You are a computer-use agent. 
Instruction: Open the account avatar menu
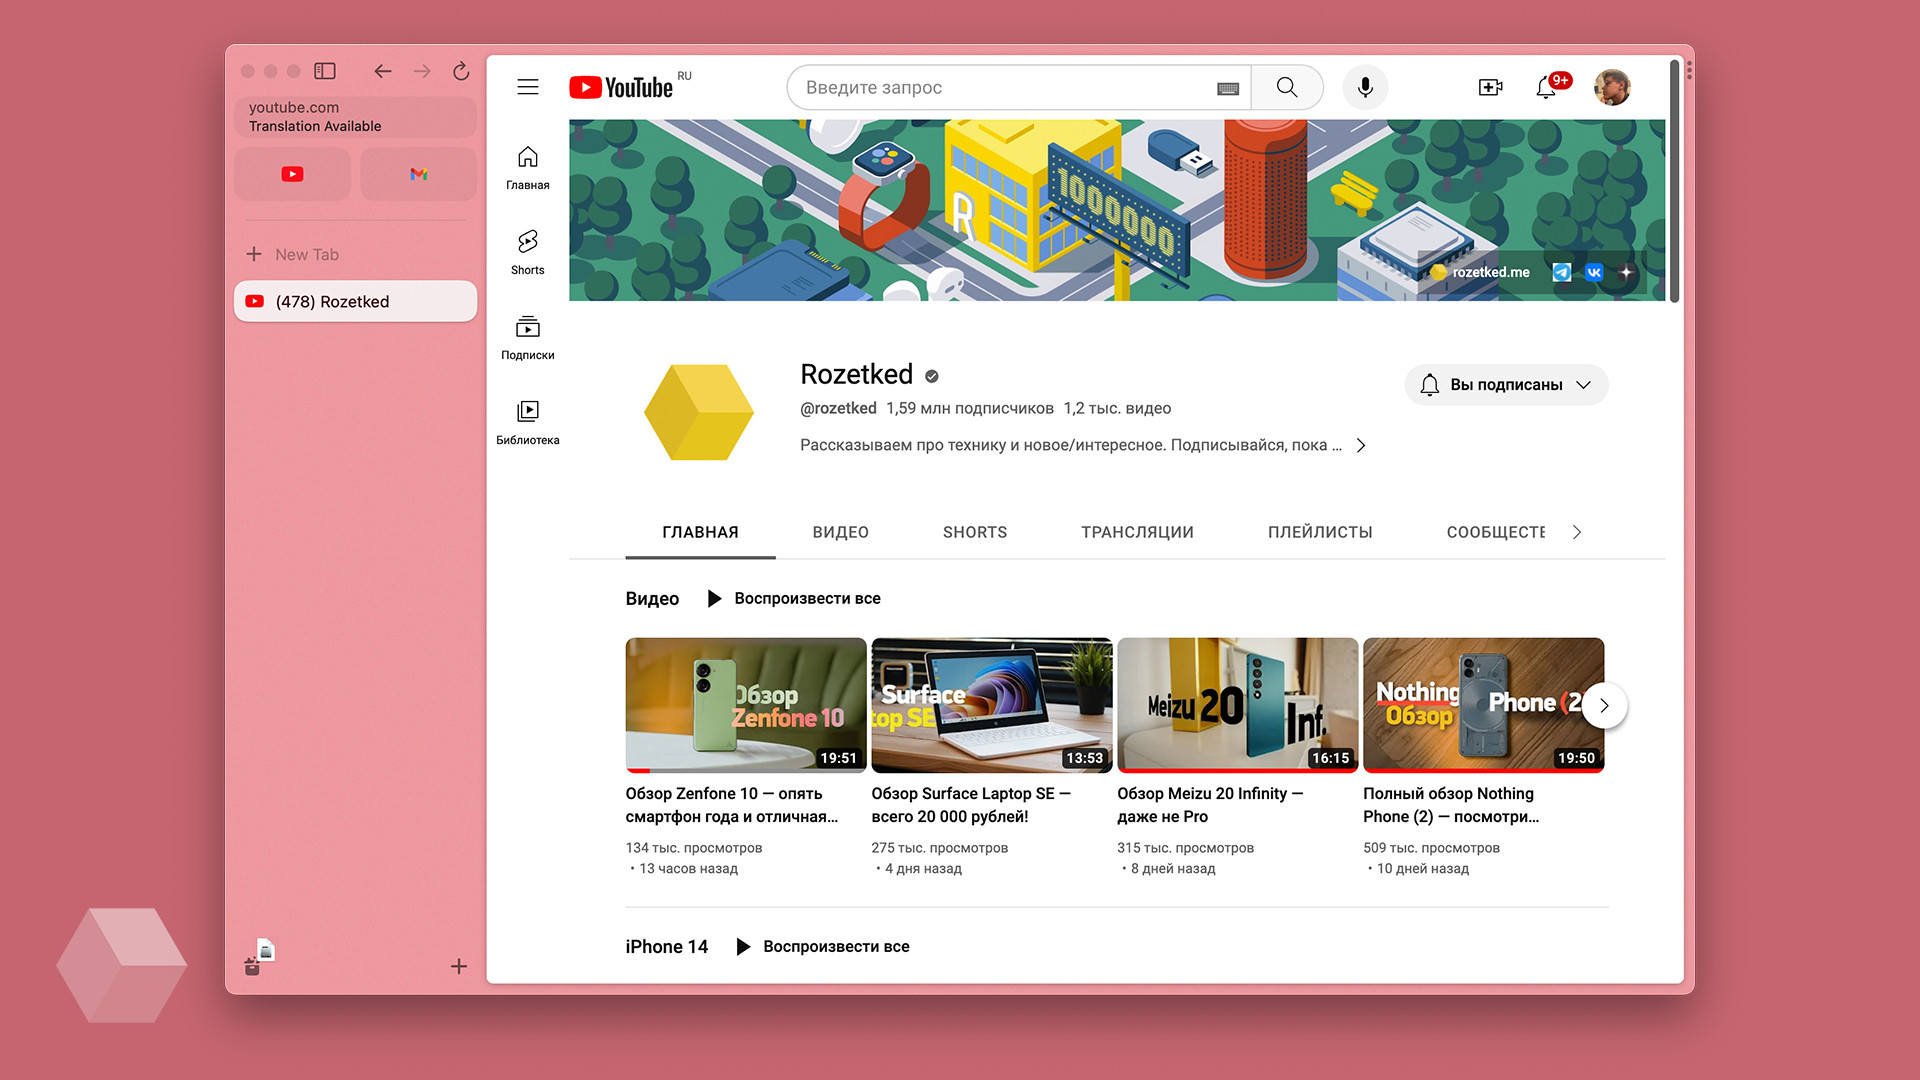click(1612, 87)
